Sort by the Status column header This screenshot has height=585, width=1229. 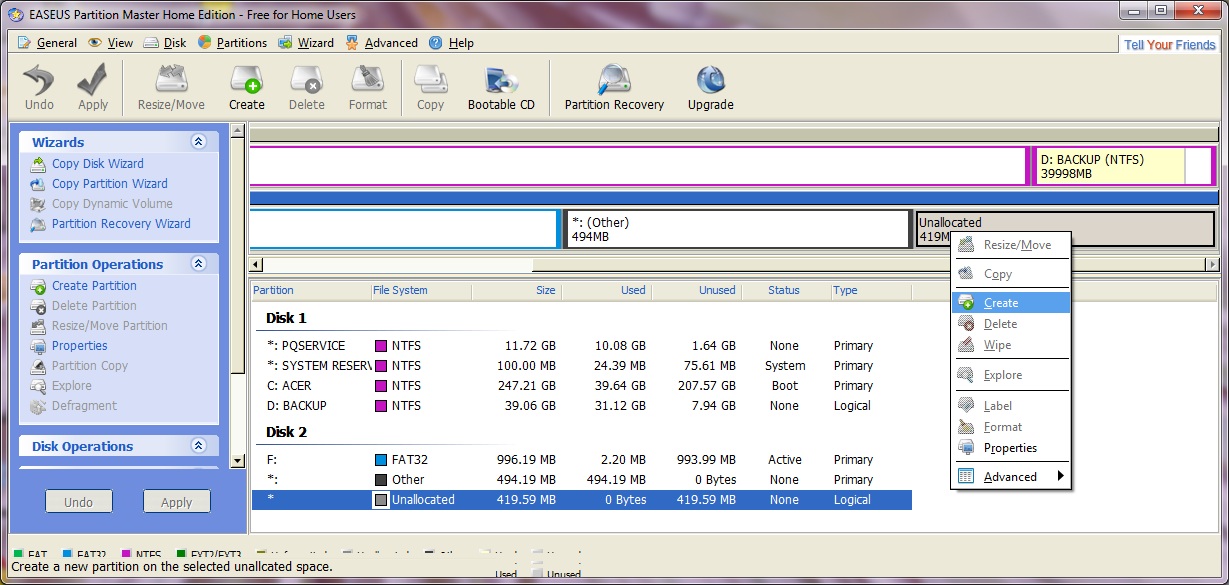[x=786, y=291]
